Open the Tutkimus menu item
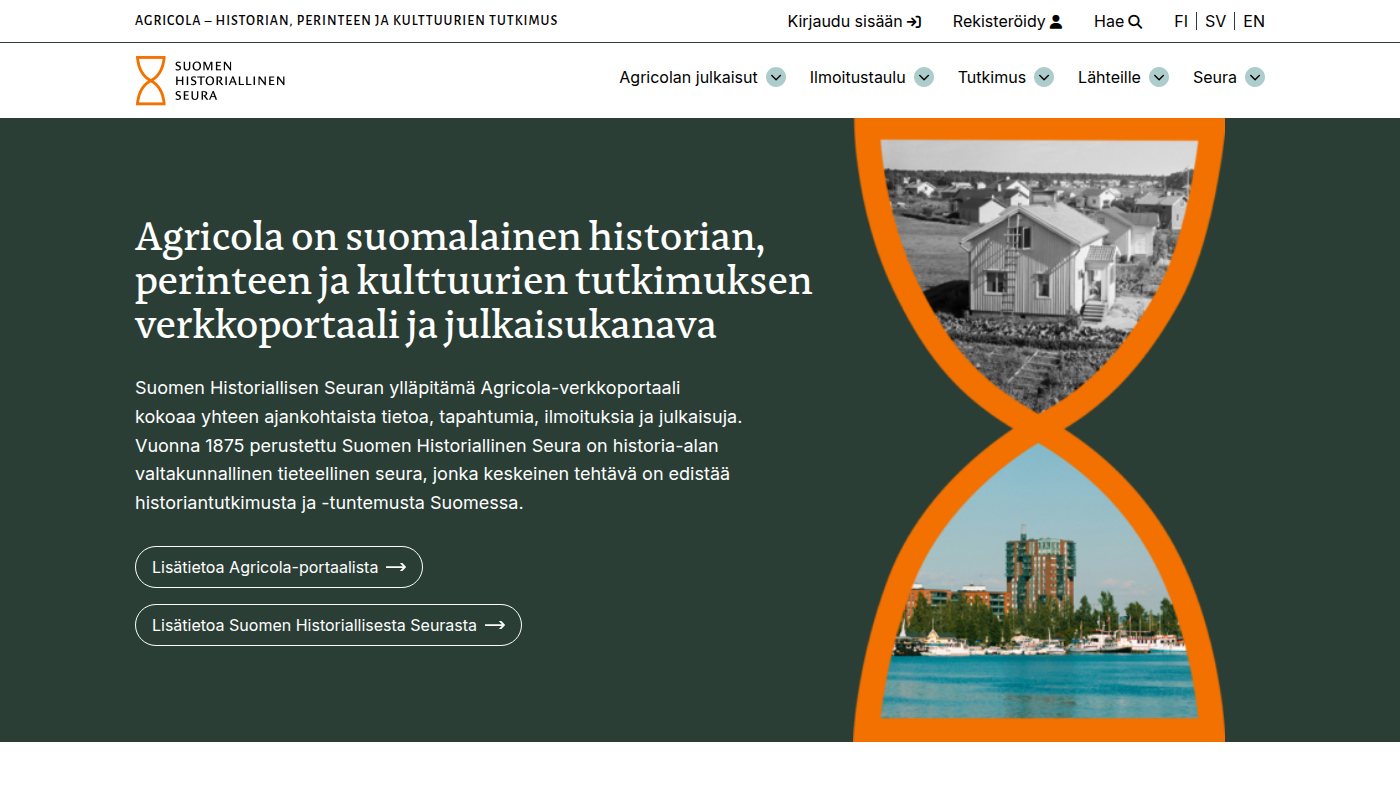The height and width of the screenshot is (788, 1400). [x=992, y=77]
